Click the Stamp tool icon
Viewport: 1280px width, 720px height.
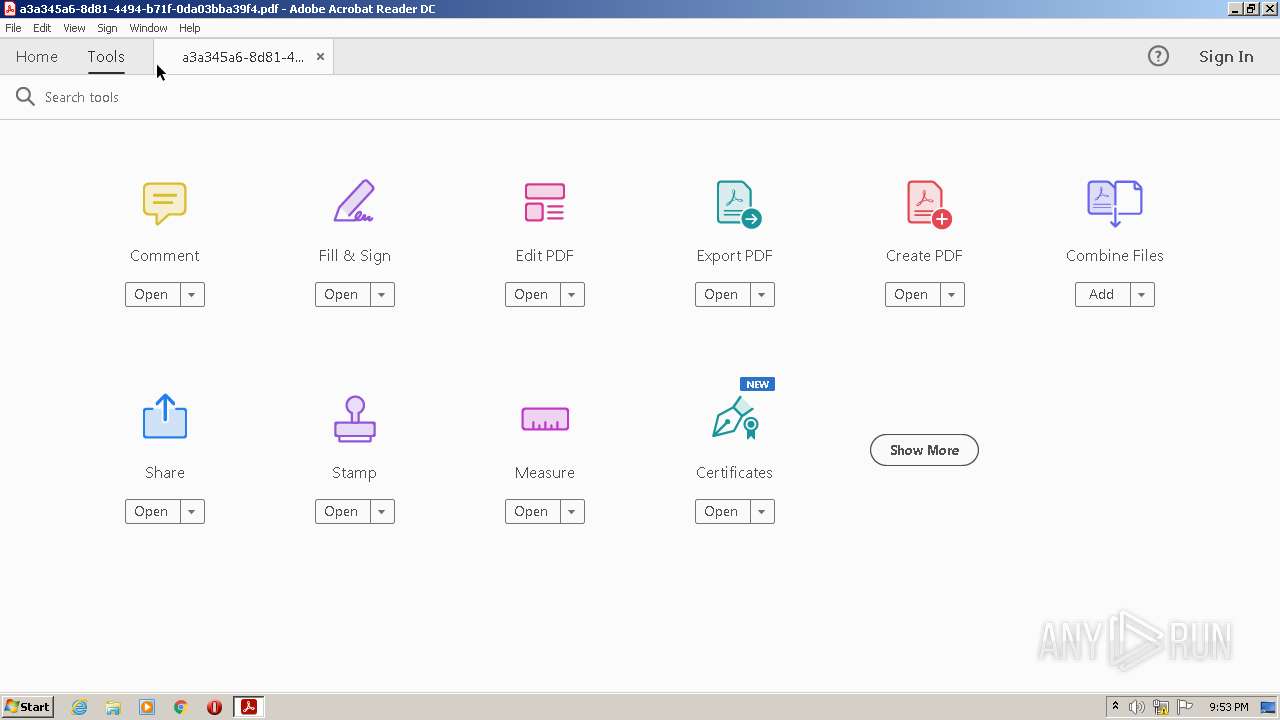pos(354,419)
